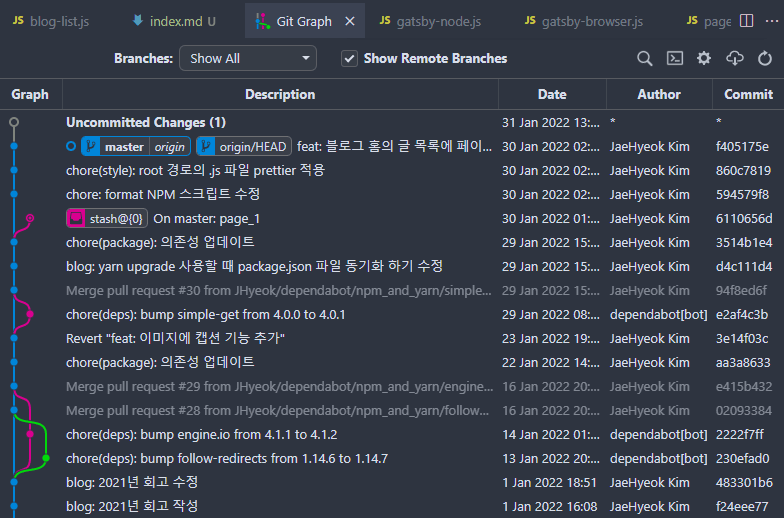Select the Uncommitted Changes (1) row
The image size is (784, 518).
coord(392,122)
